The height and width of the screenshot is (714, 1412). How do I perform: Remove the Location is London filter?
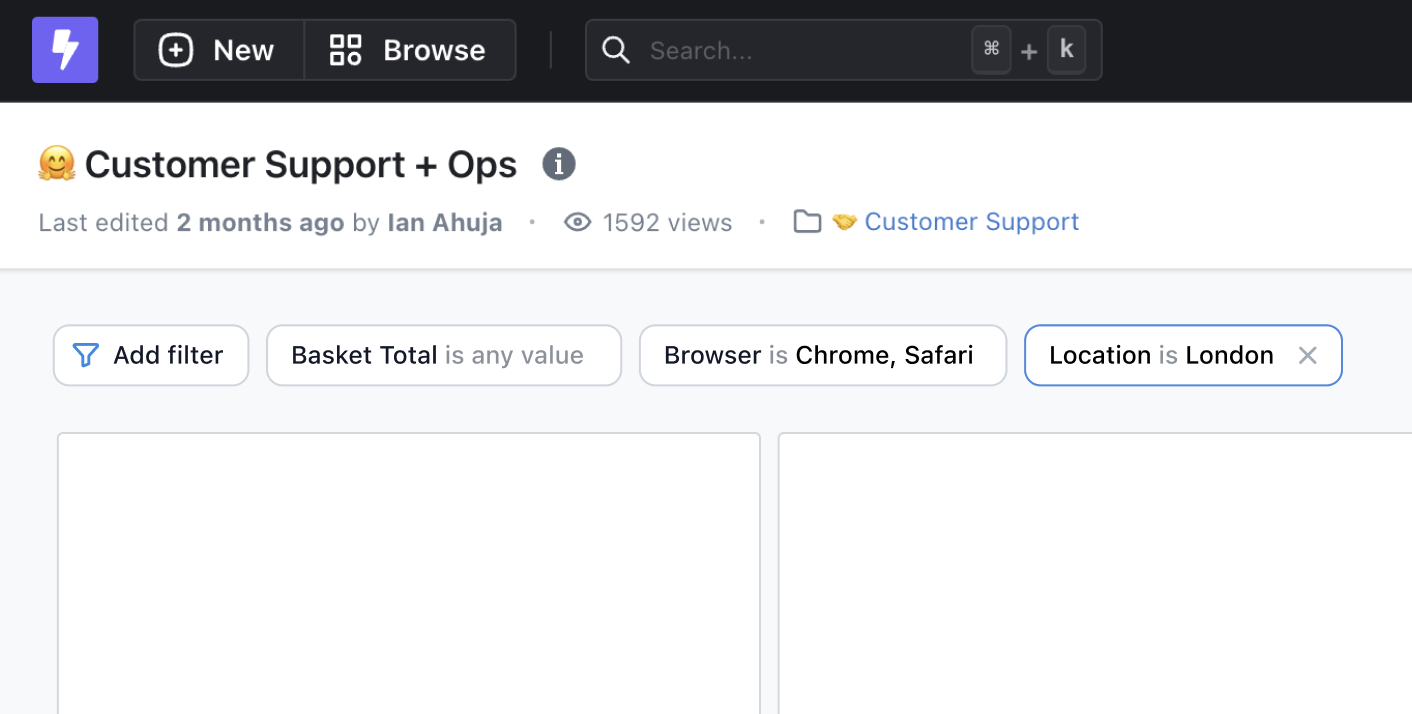(x=1308, y=355)
